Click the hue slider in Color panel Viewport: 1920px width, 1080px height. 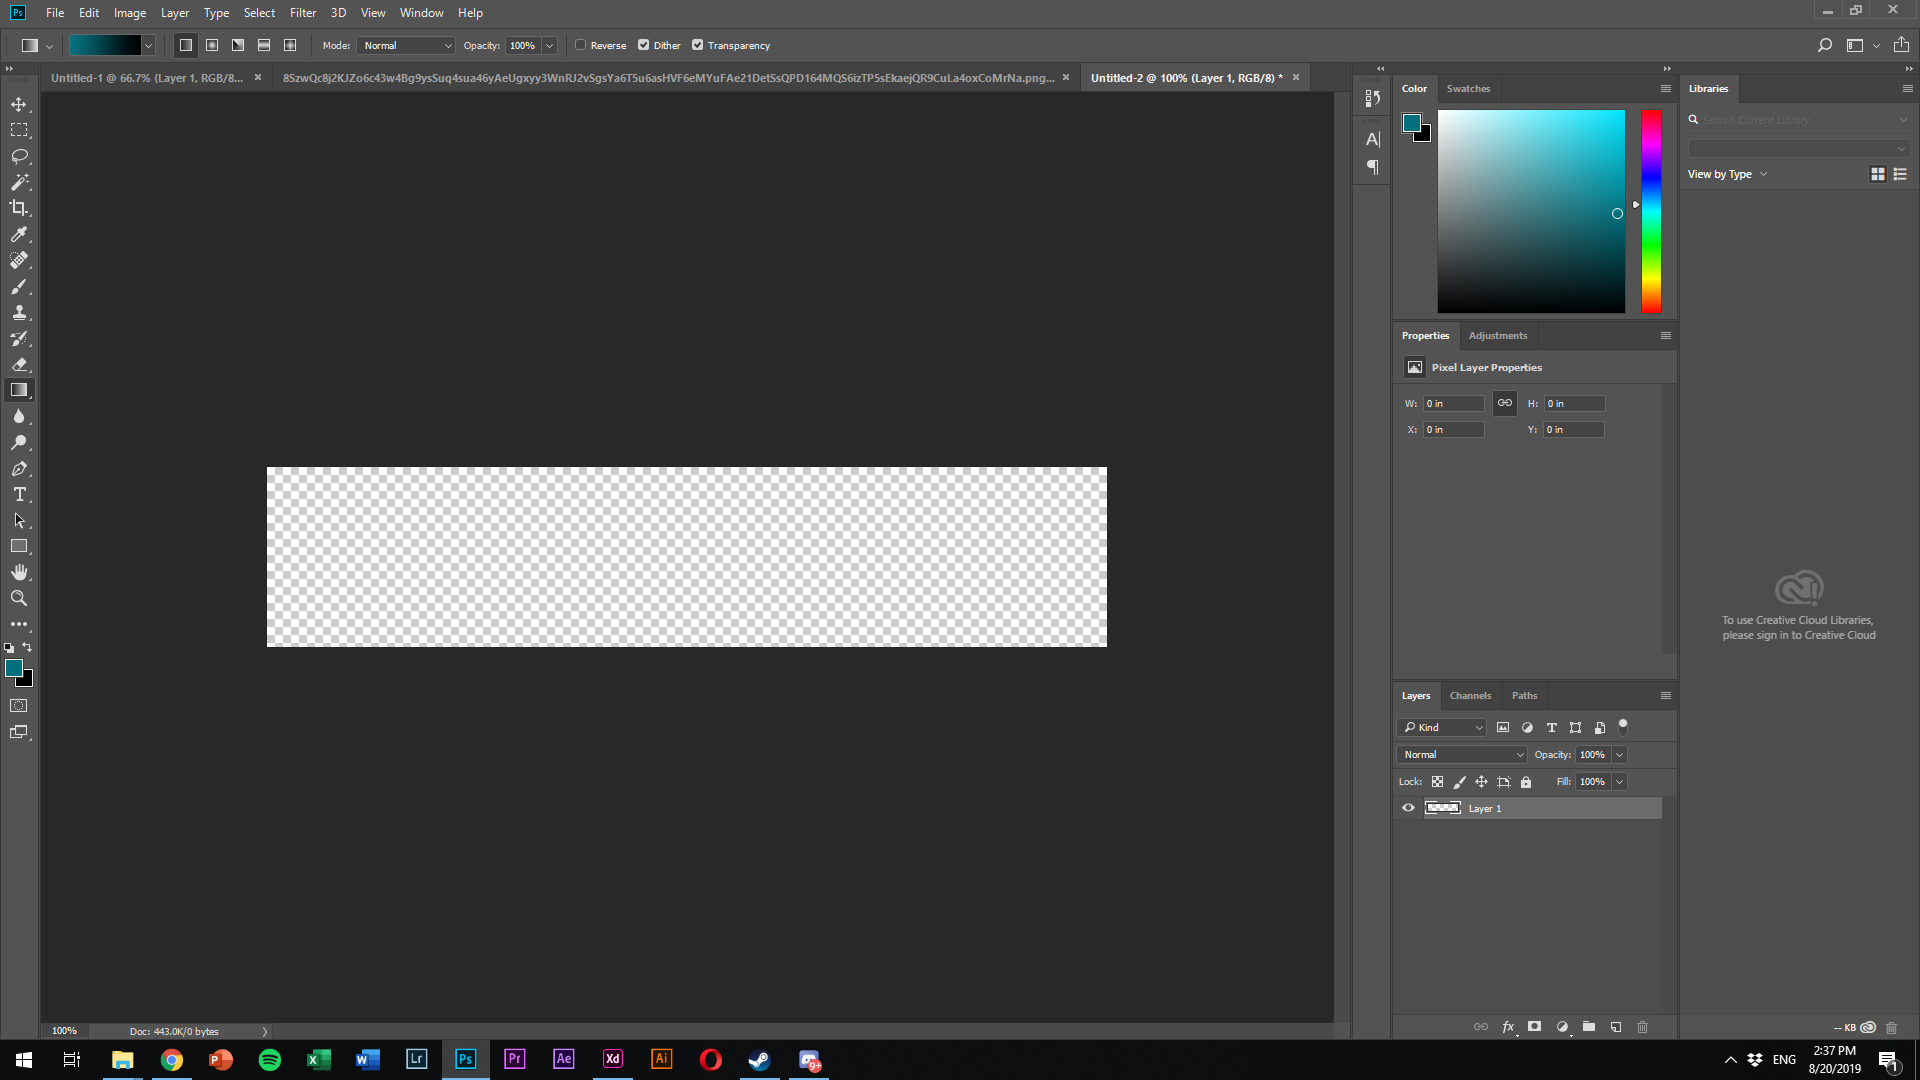[1651, 211]
